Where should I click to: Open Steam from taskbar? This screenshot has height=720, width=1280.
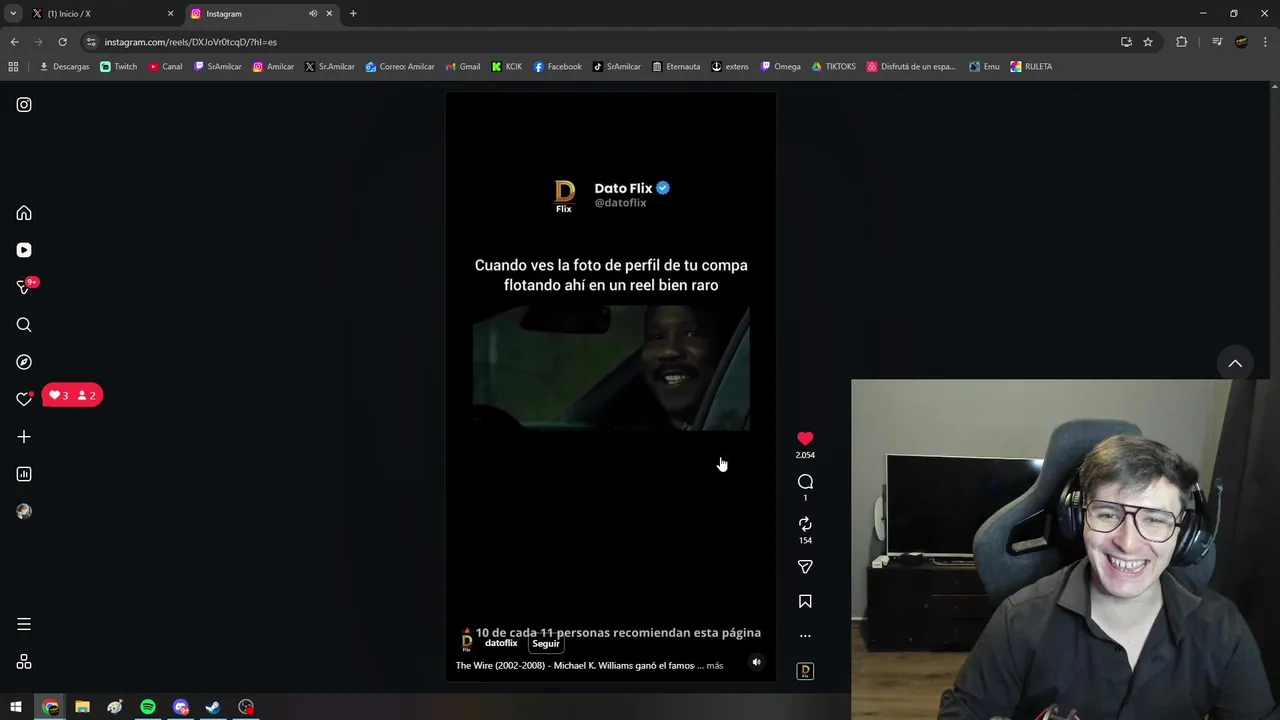pyautogui.click(x=213, y=707)
